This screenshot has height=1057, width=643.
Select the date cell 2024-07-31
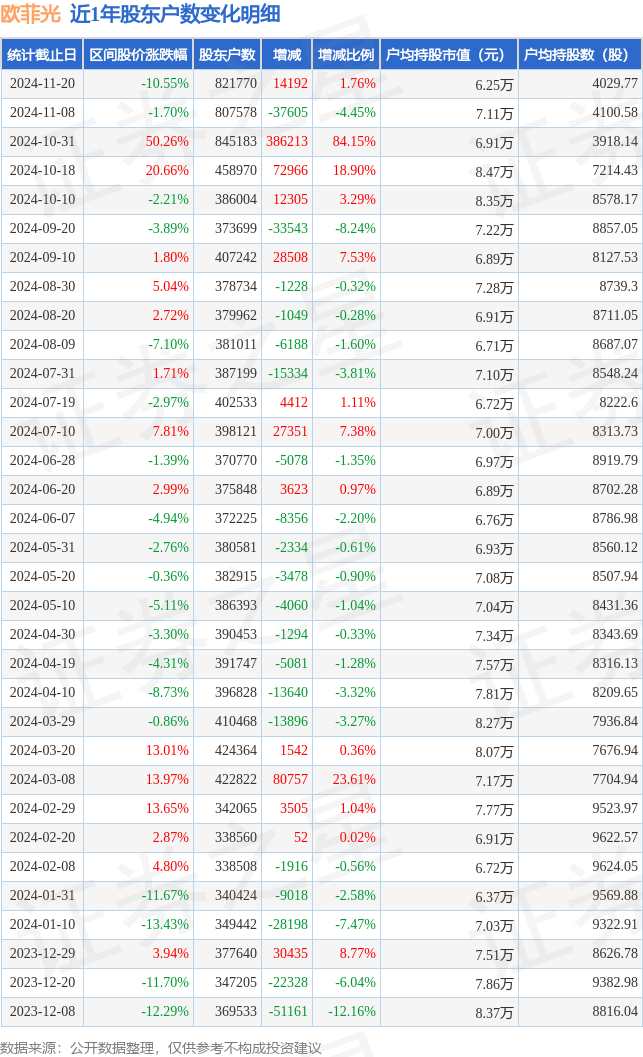click(x=42, y=373)
